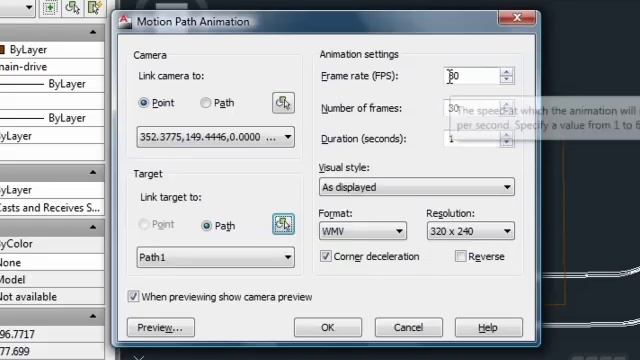Toggle the When previewing show camera preview checkbox
640x360 pixels.
tap(133, 296)
